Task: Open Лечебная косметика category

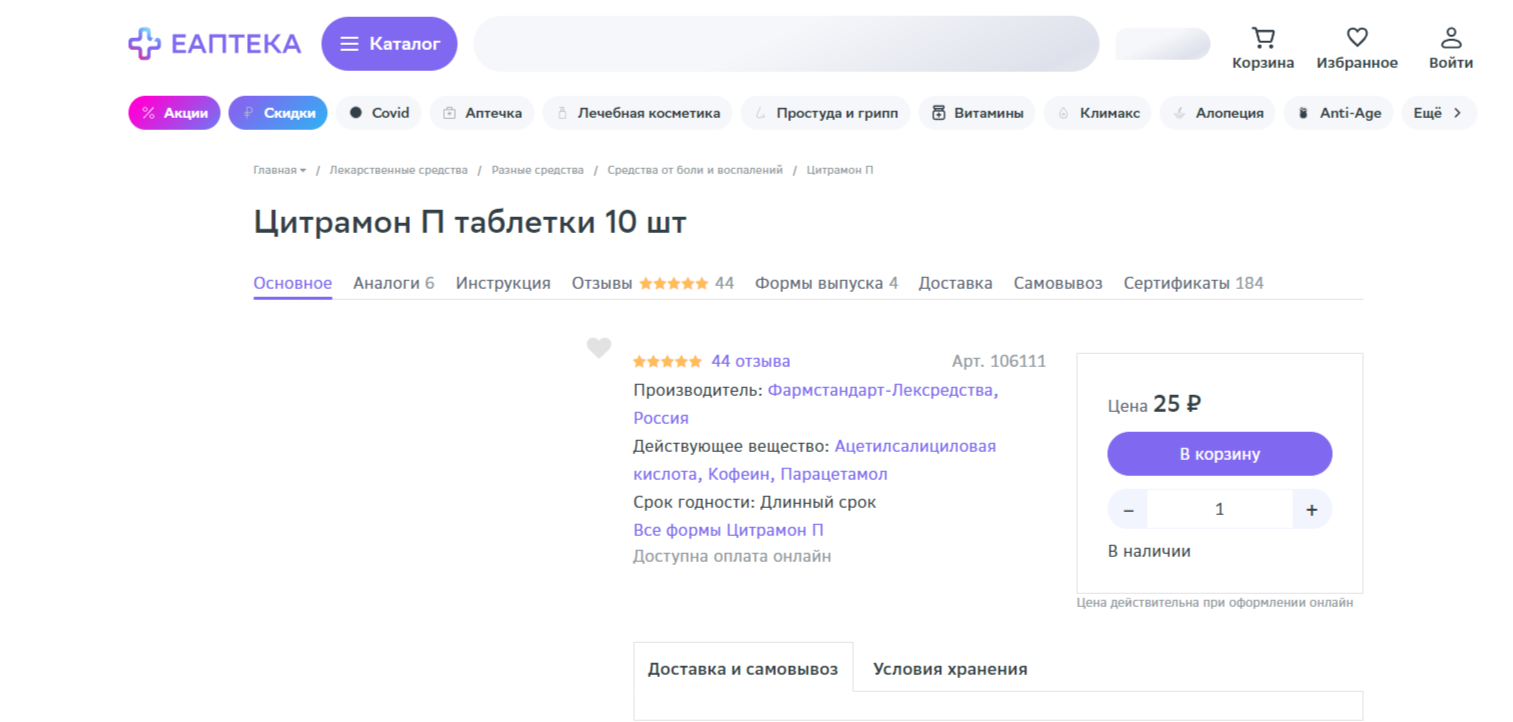Action: pos(637,113)
